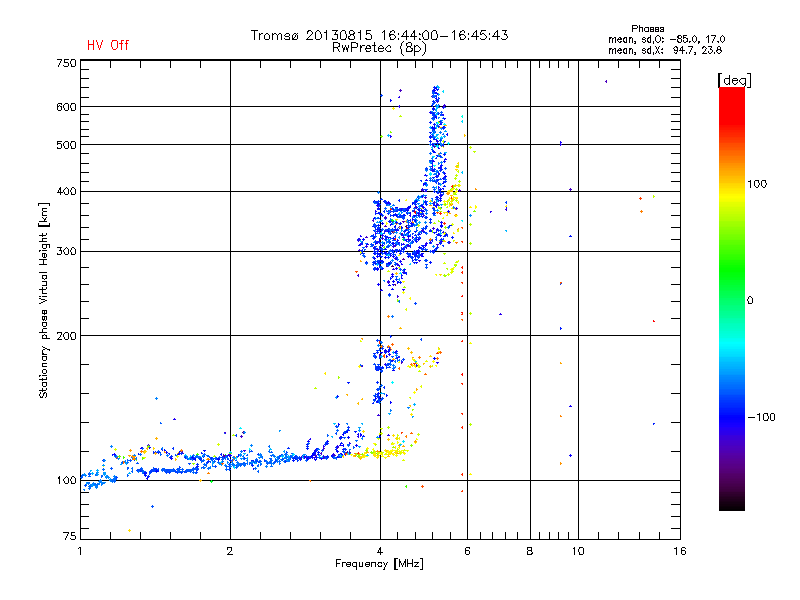This screenshot has height=600, width=800.
Task: Click the 'Phases' heading text
Action: tap(647, 29)
